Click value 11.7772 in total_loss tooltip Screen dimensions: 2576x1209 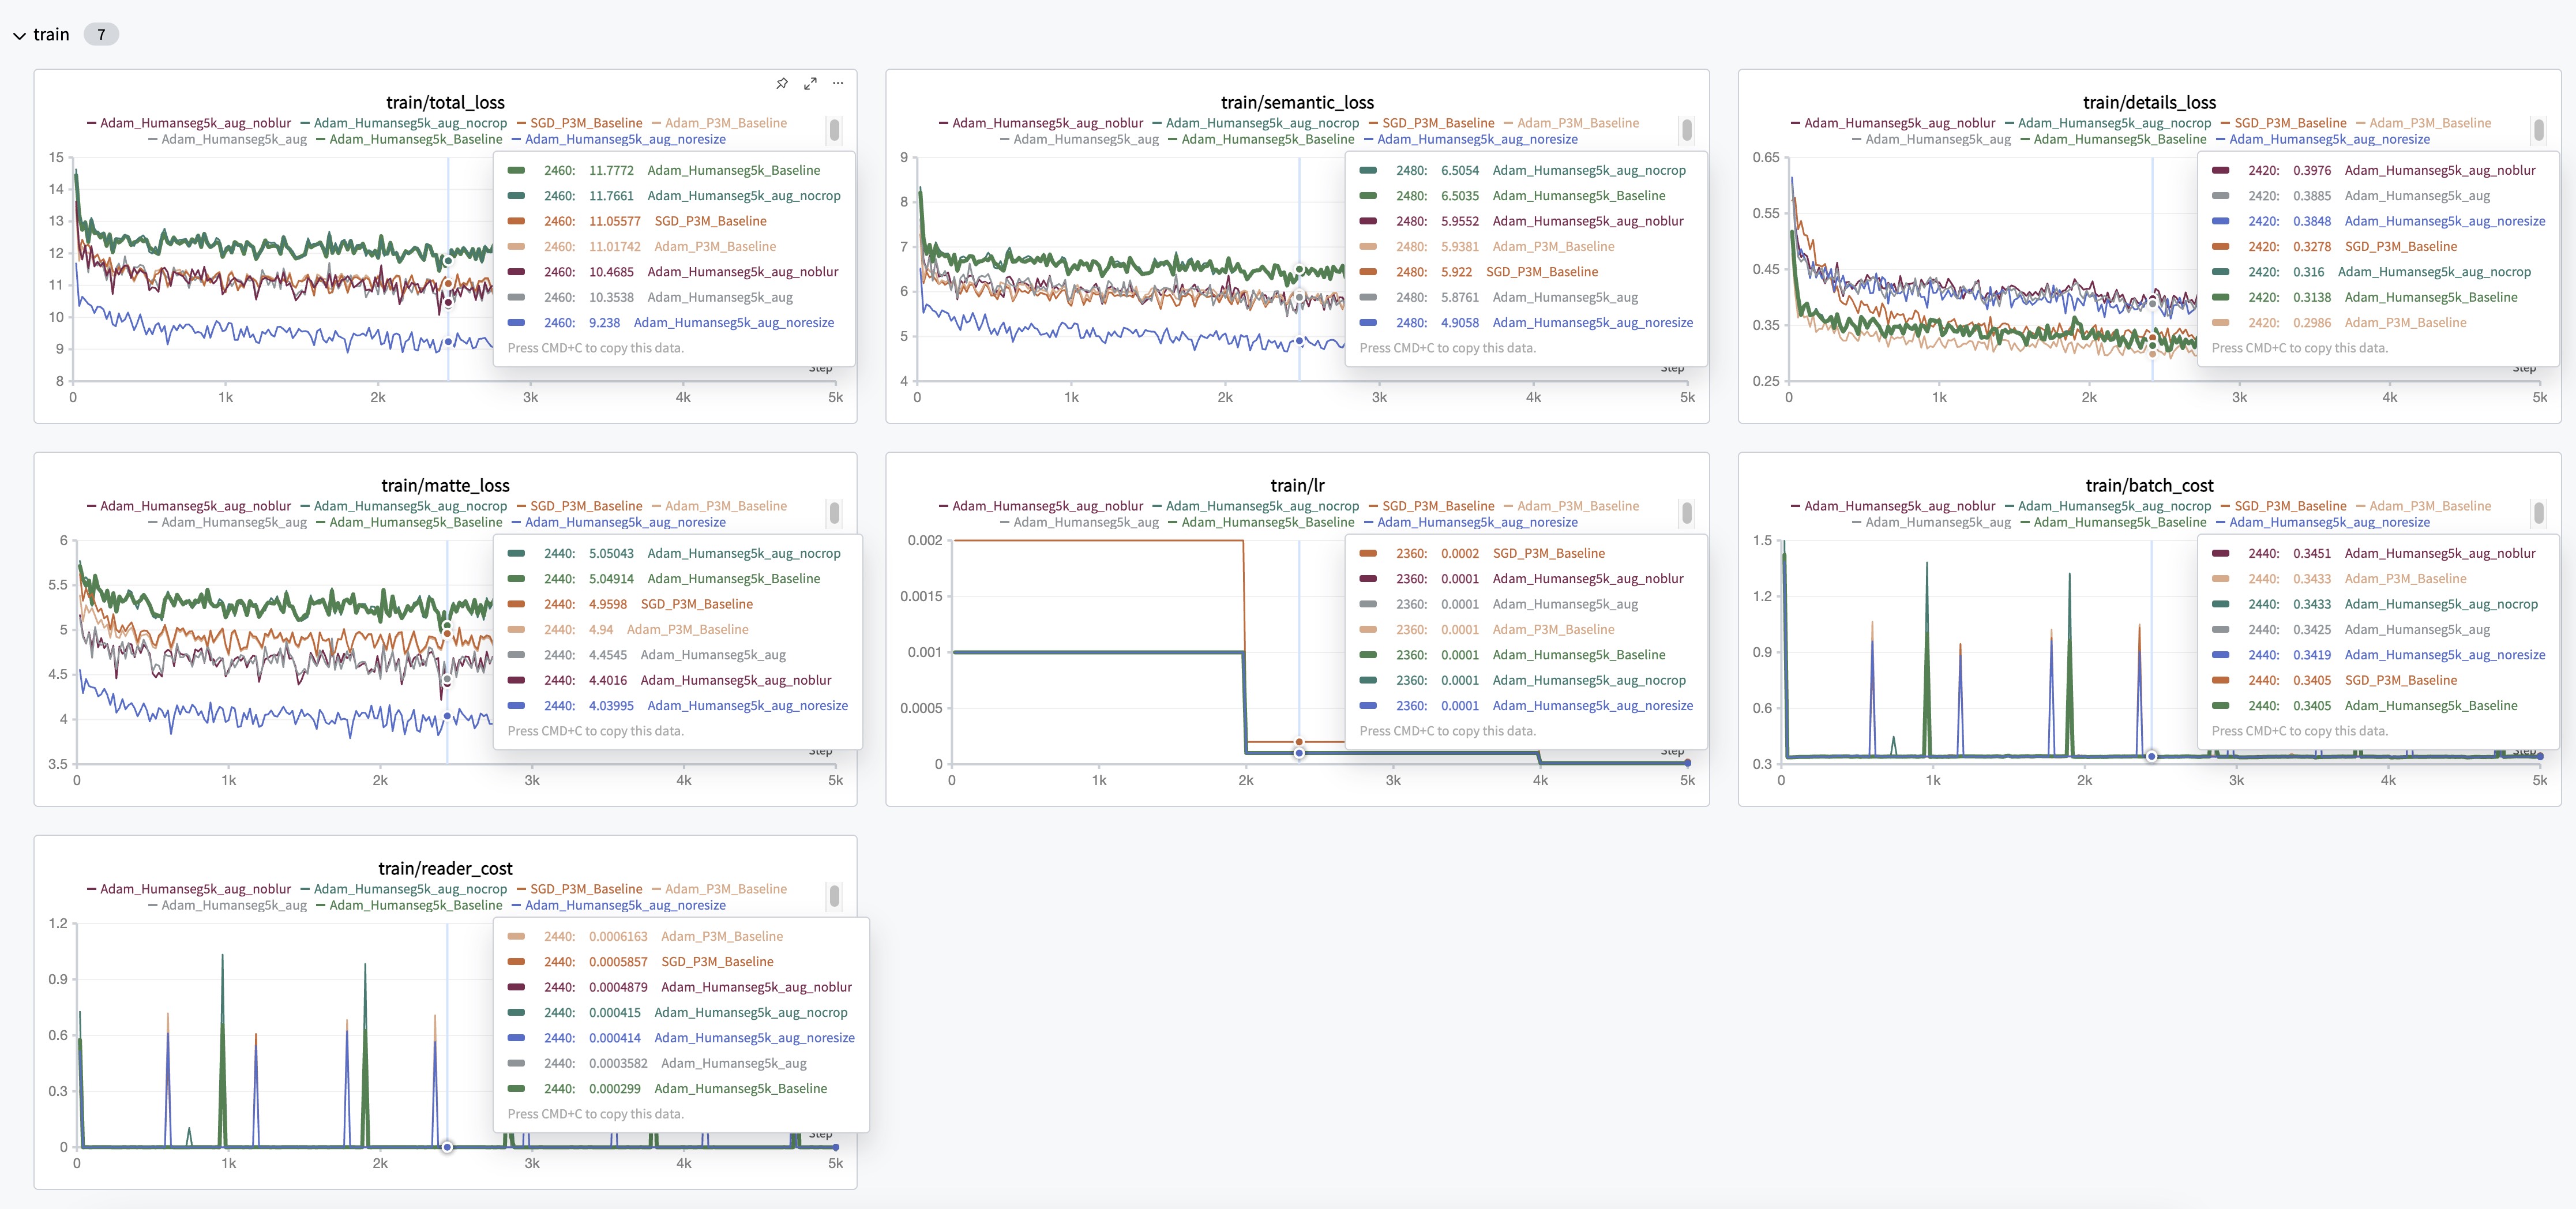point(611,170)
